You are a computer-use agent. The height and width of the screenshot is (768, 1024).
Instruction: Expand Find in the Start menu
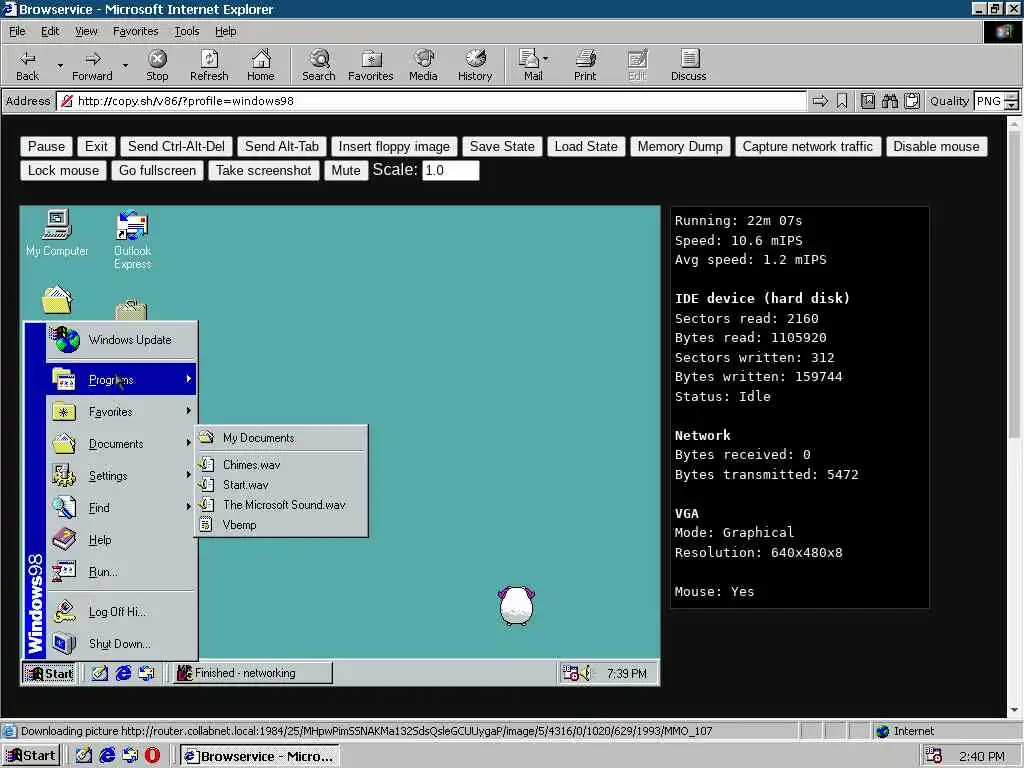coord(121,507)
